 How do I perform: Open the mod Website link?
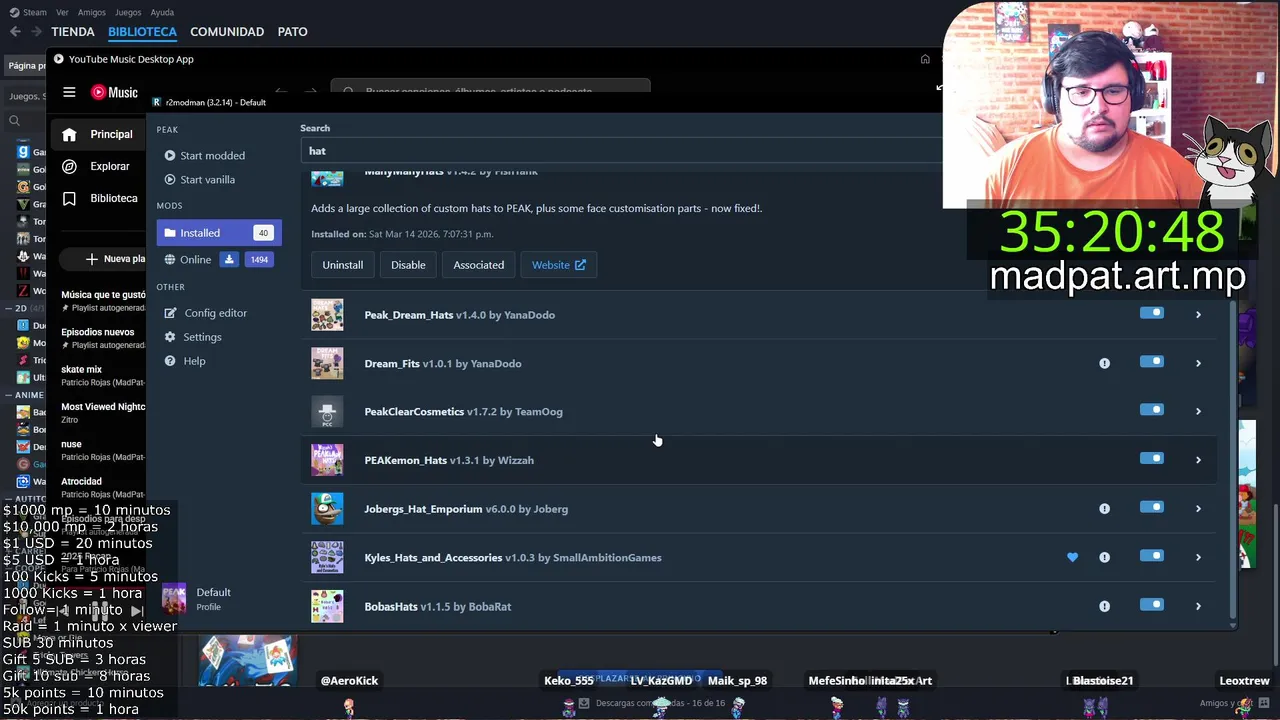(x=559, y=265)
